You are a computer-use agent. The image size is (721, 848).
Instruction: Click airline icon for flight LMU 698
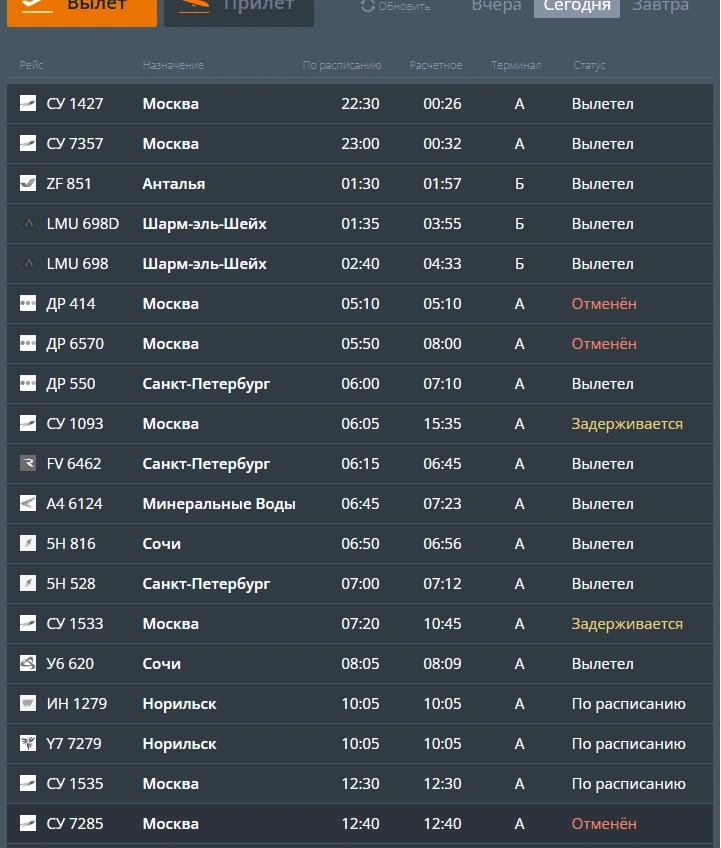(29, 263)
